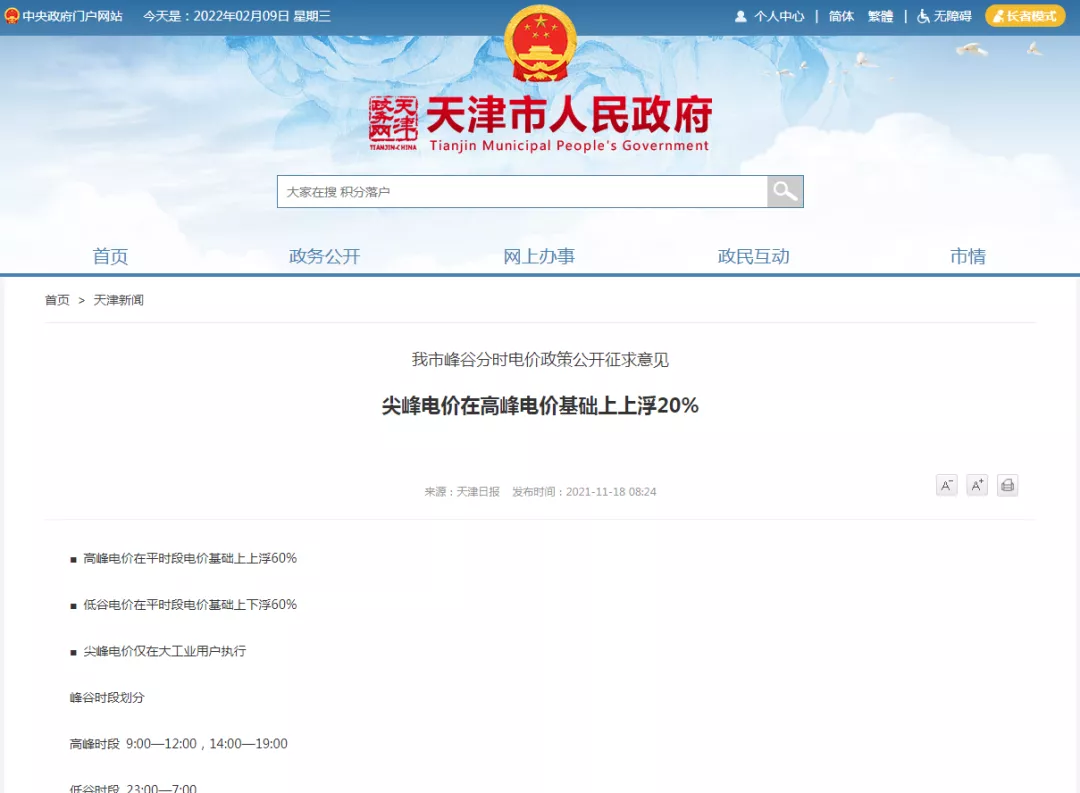Click 天津新闻 in the breadcrumb
Image resolution: width=1080 pixels, height=793 pixels.
tap(119, 300)
